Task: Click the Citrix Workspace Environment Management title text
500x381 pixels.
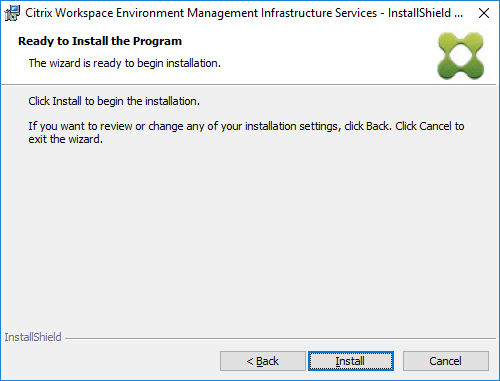Action: click(x=201, y=13)
